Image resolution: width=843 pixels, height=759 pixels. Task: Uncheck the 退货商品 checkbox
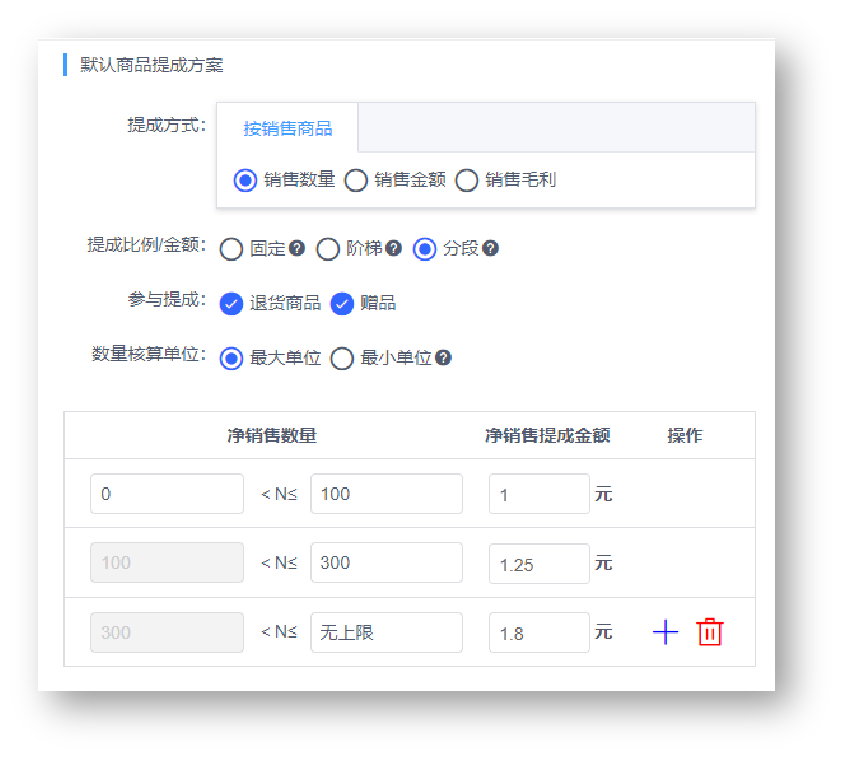pos(231,304)
